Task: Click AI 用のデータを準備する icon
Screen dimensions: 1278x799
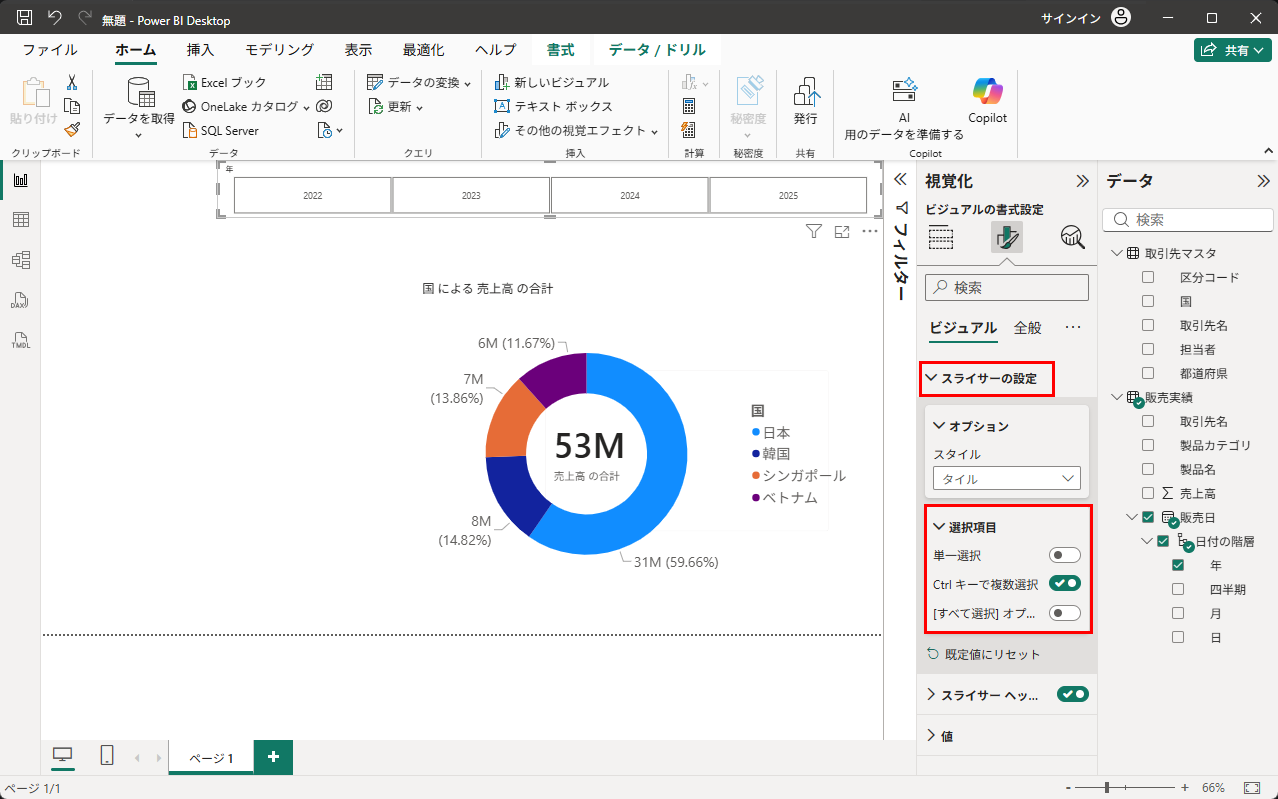Action: tap(905, 91)
